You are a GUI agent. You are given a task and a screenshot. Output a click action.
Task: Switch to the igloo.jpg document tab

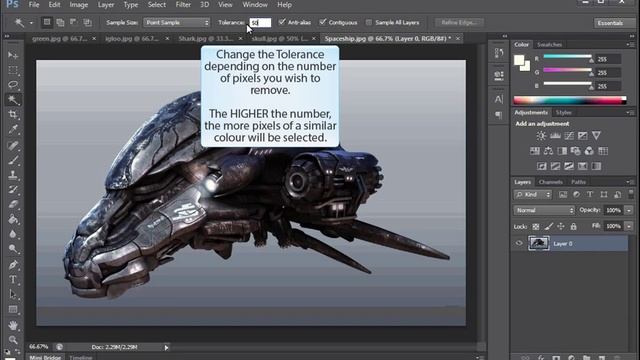click(x=132, y=38)
